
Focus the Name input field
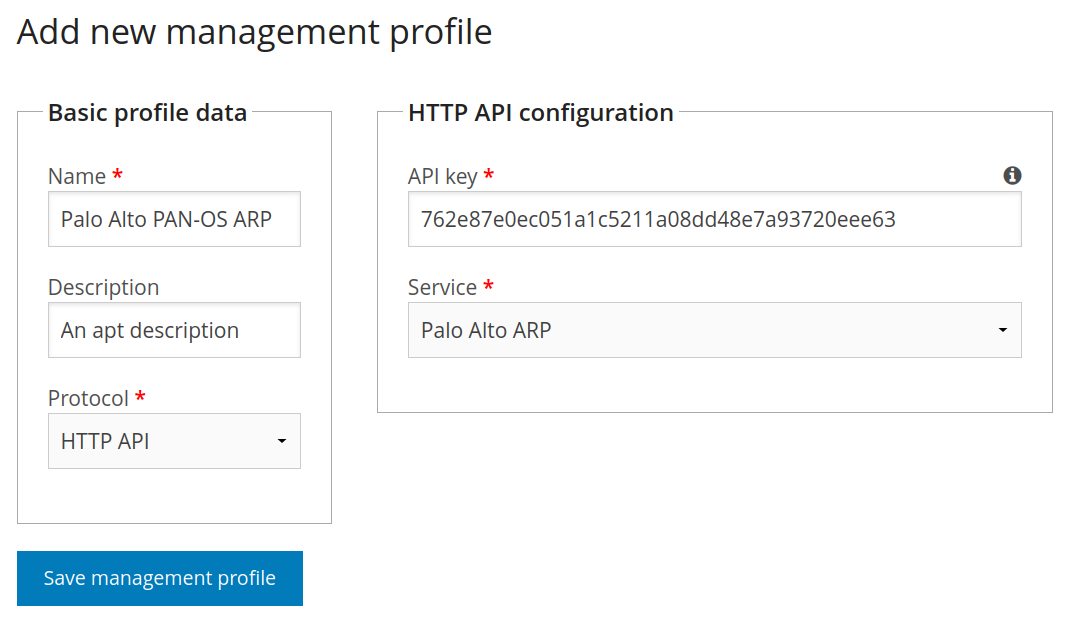174,219
